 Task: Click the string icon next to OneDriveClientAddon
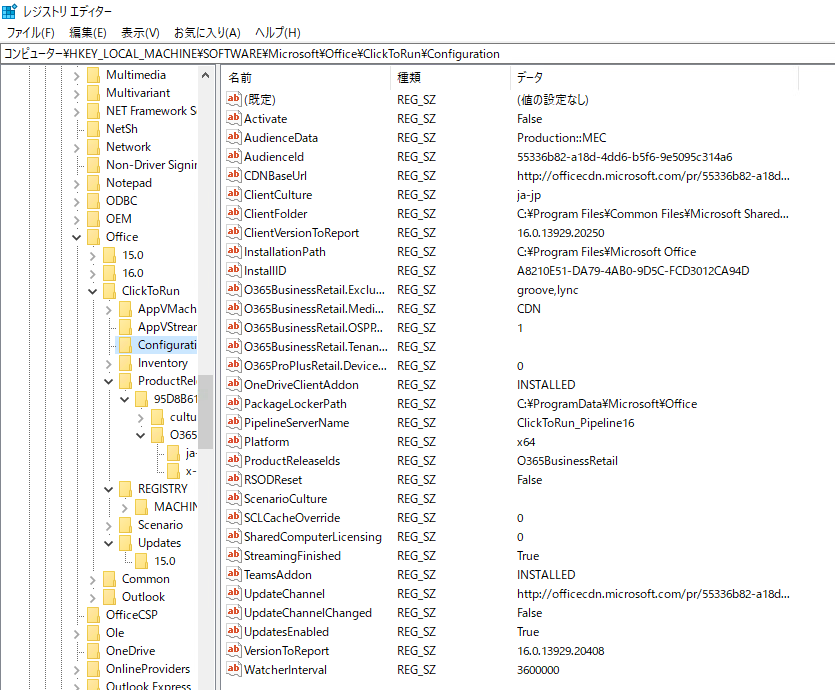pyautogui.click(x=234, y=384)
